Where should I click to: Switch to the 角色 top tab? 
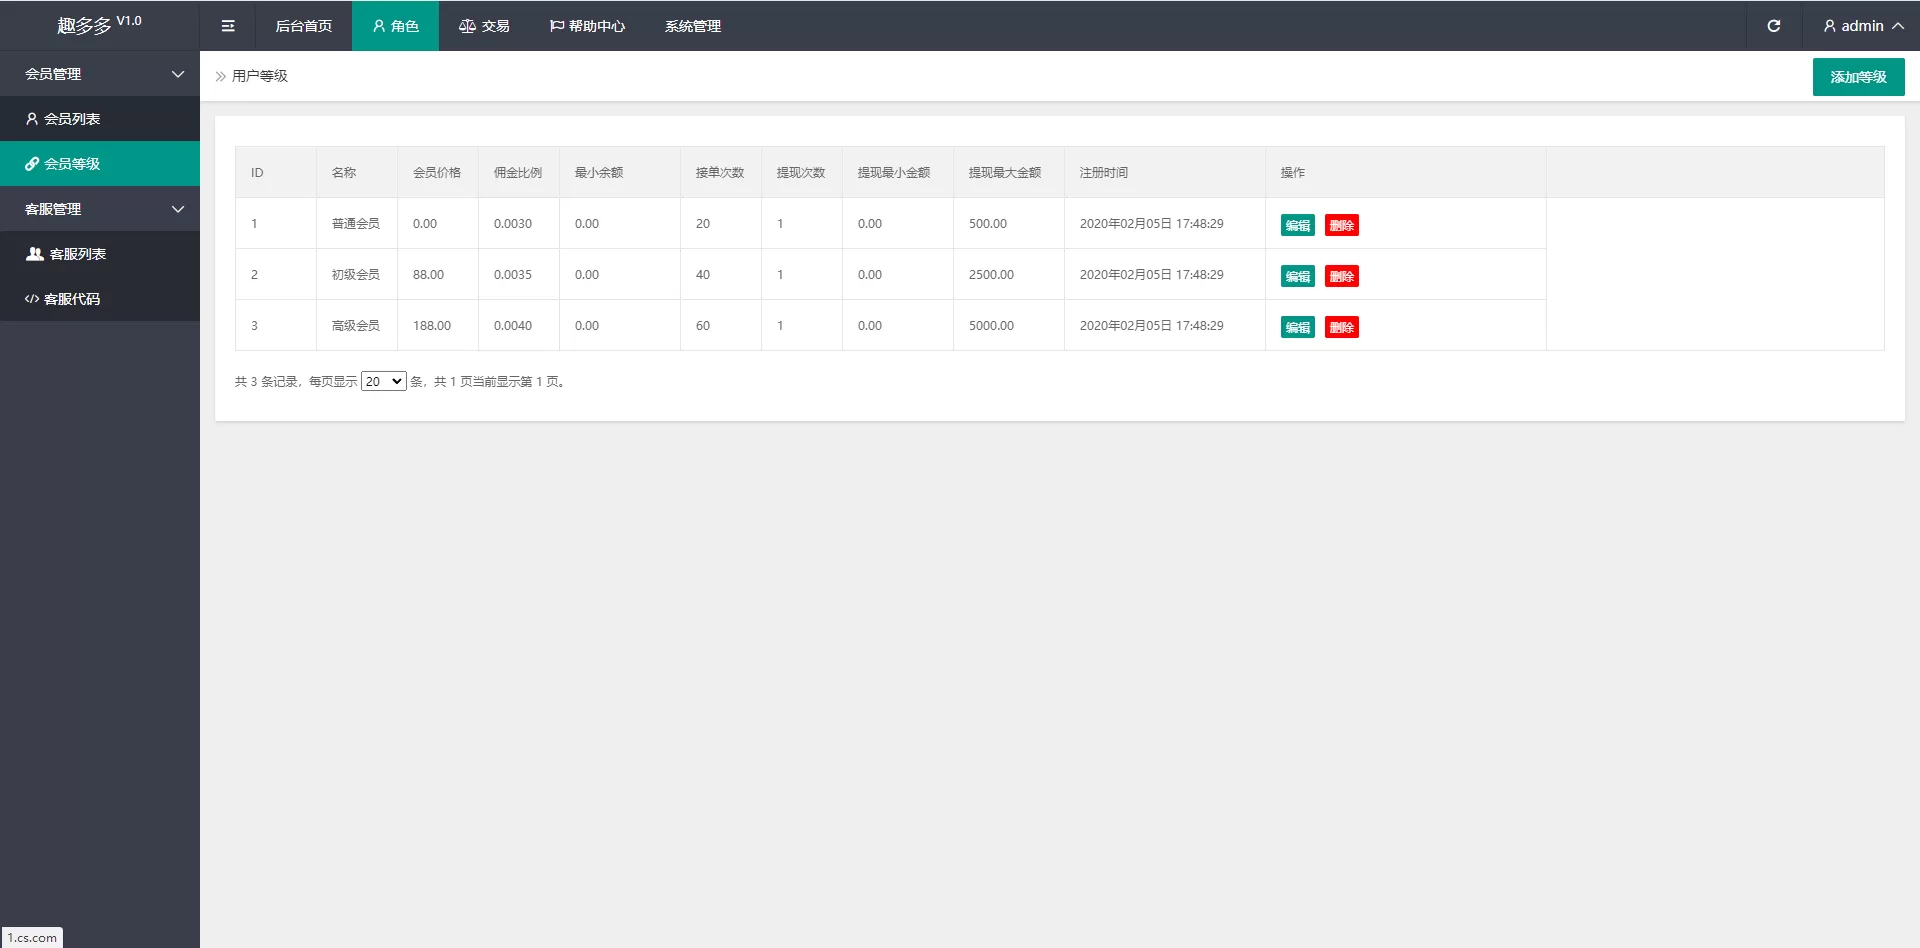point(395,26)
